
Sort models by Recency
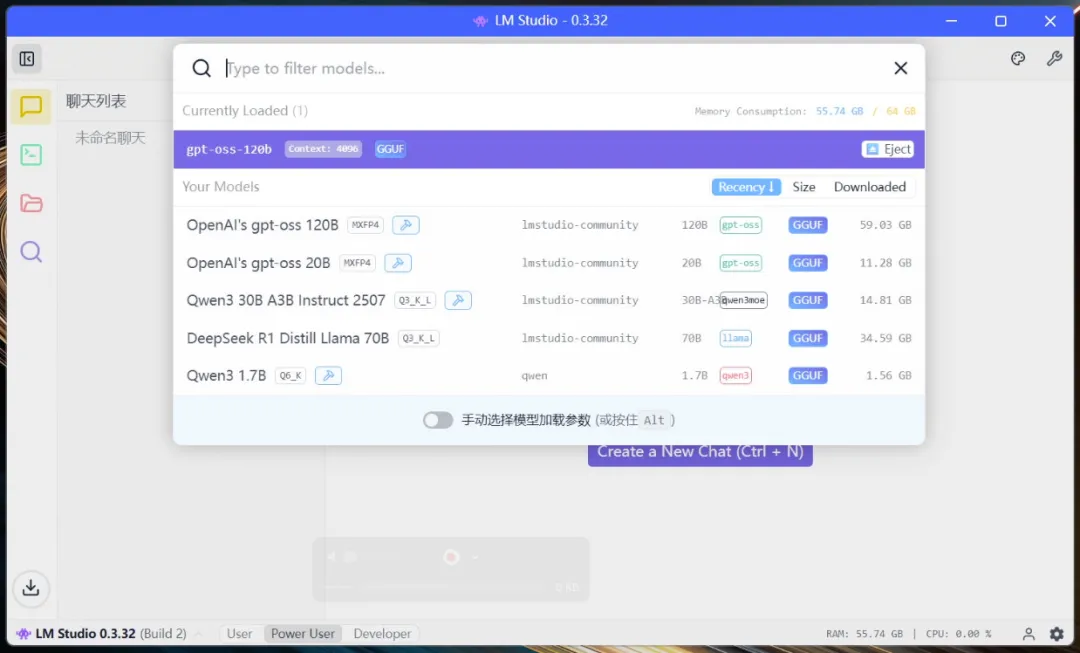click(x=745, y=187)
